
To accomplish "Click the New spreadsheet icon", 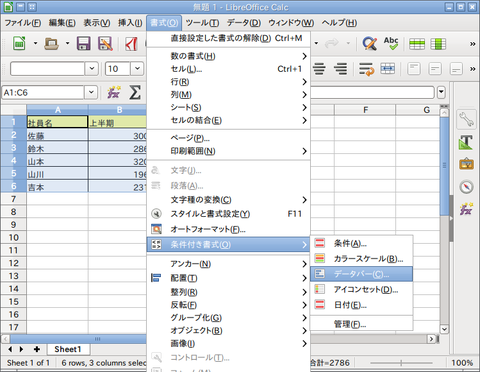I will 19,43.
